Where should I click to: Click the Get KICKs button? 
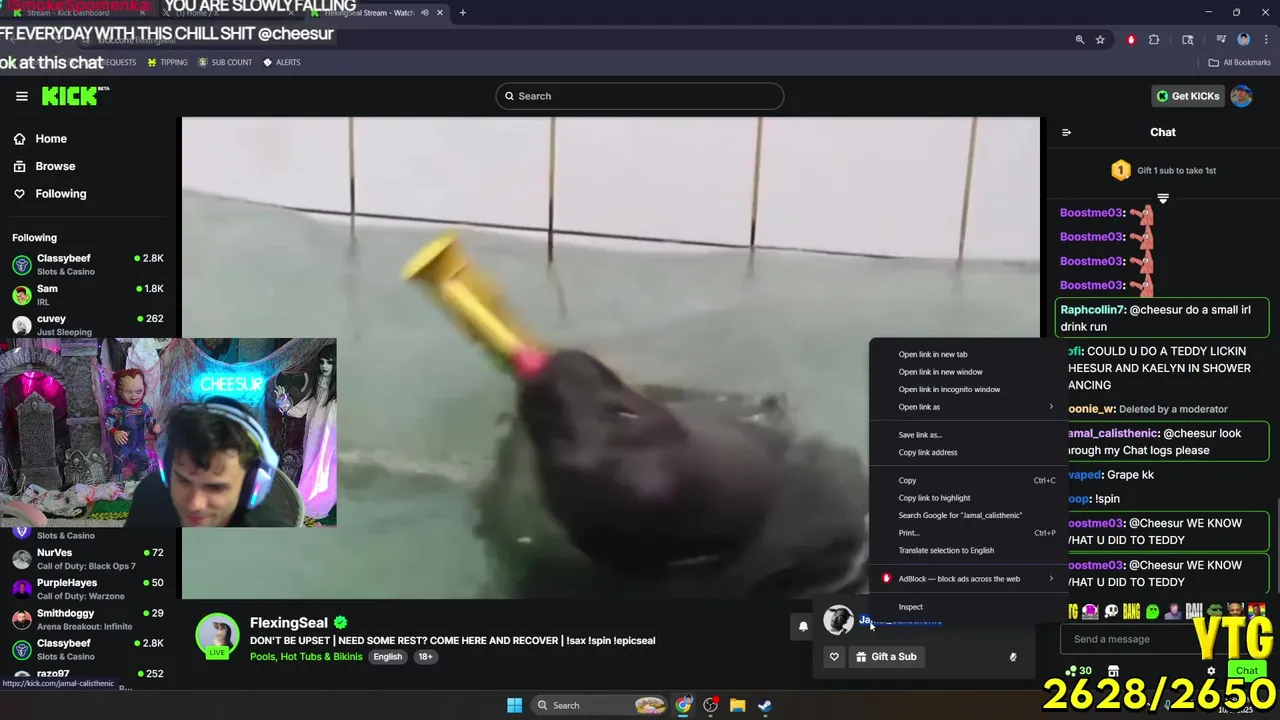point(1188,96)
